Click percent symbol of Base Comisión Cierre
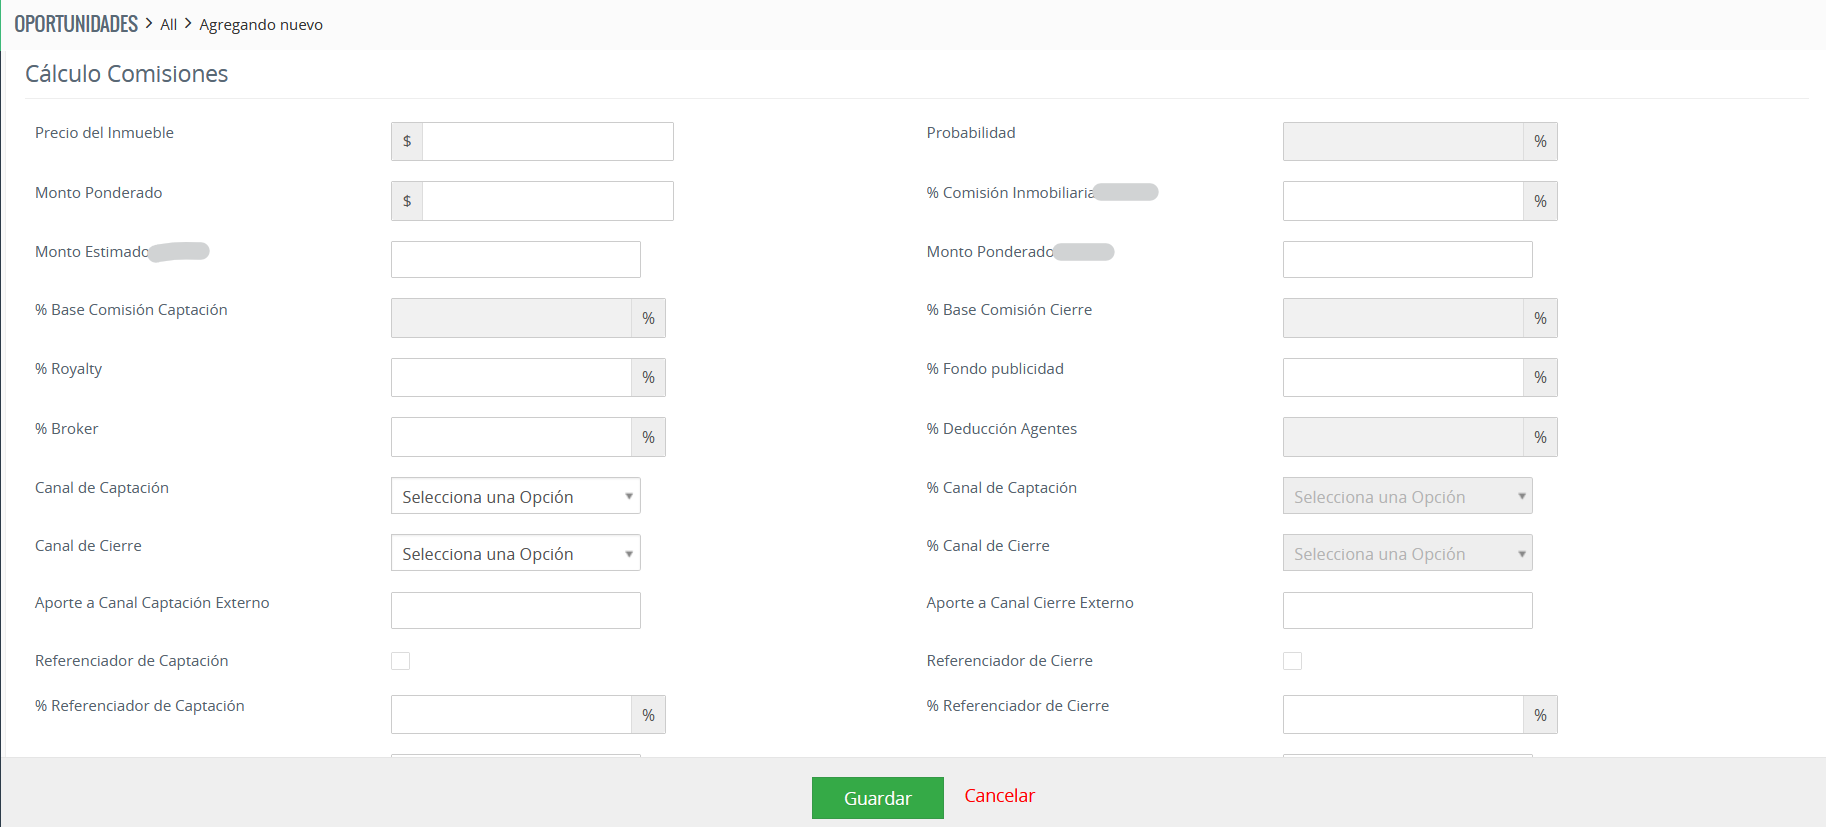Viewport: 1826px width, 827px height. click(x=1541, y=318)
